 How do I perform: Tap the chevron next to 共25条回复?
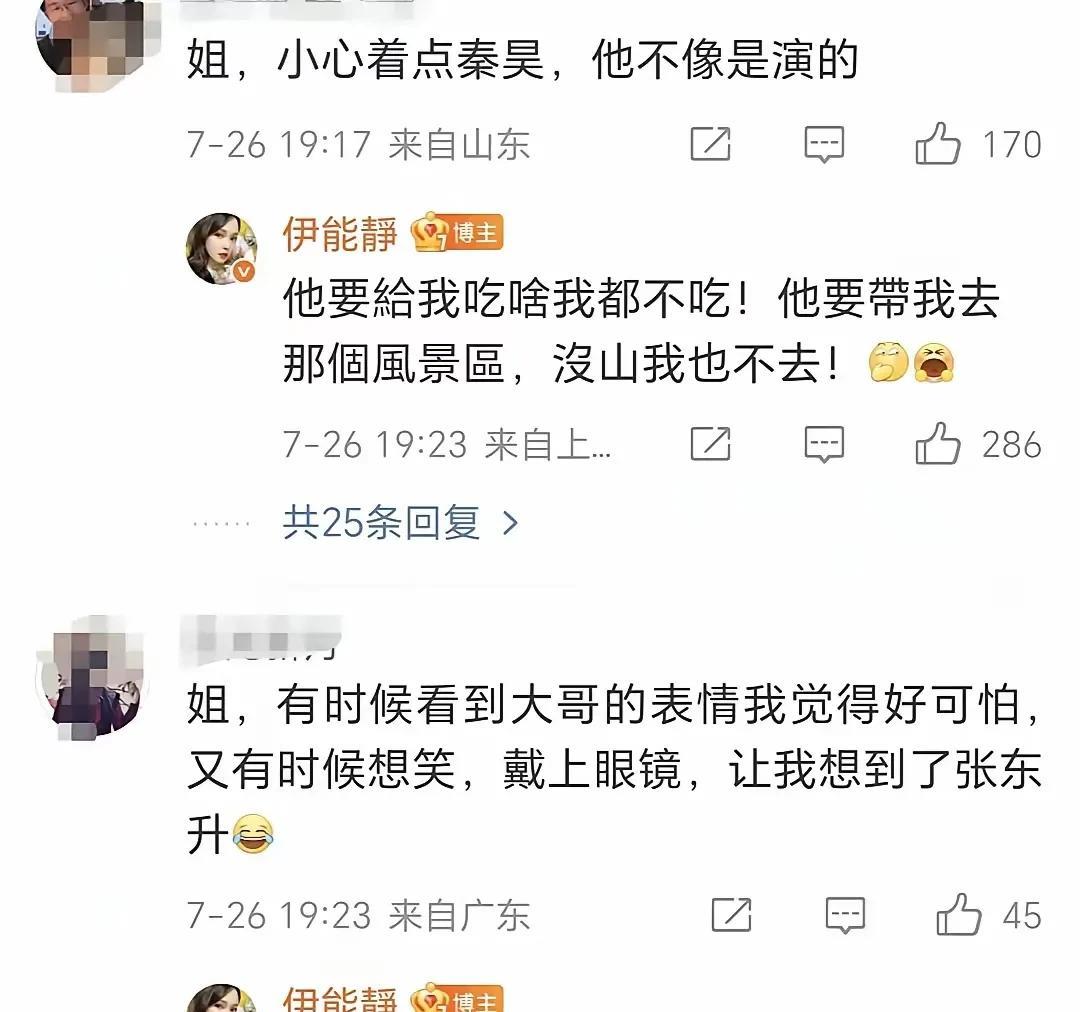click(x=510, y=523)
